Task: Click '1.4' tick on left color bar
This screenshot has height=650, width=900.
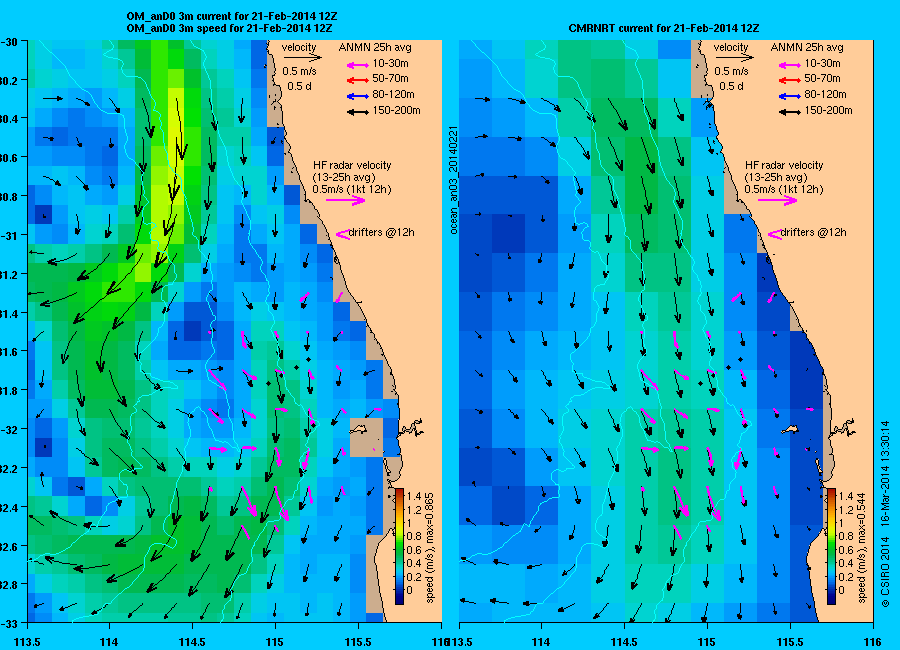Action: [x=414, y=496]
